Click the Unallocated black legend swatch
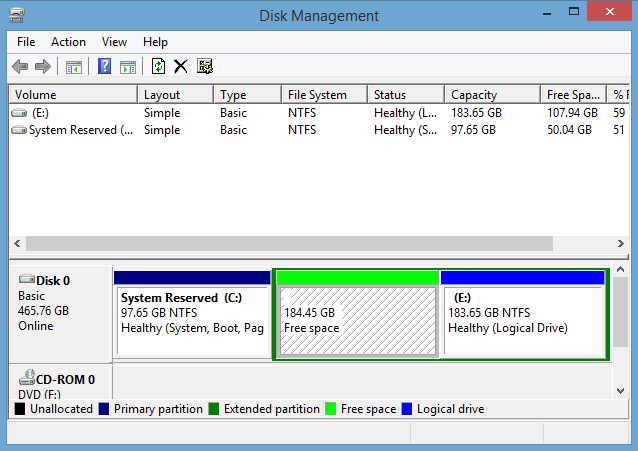Viewport: 638px width, 451px height. pyautogui.click(x=20, y=409)
